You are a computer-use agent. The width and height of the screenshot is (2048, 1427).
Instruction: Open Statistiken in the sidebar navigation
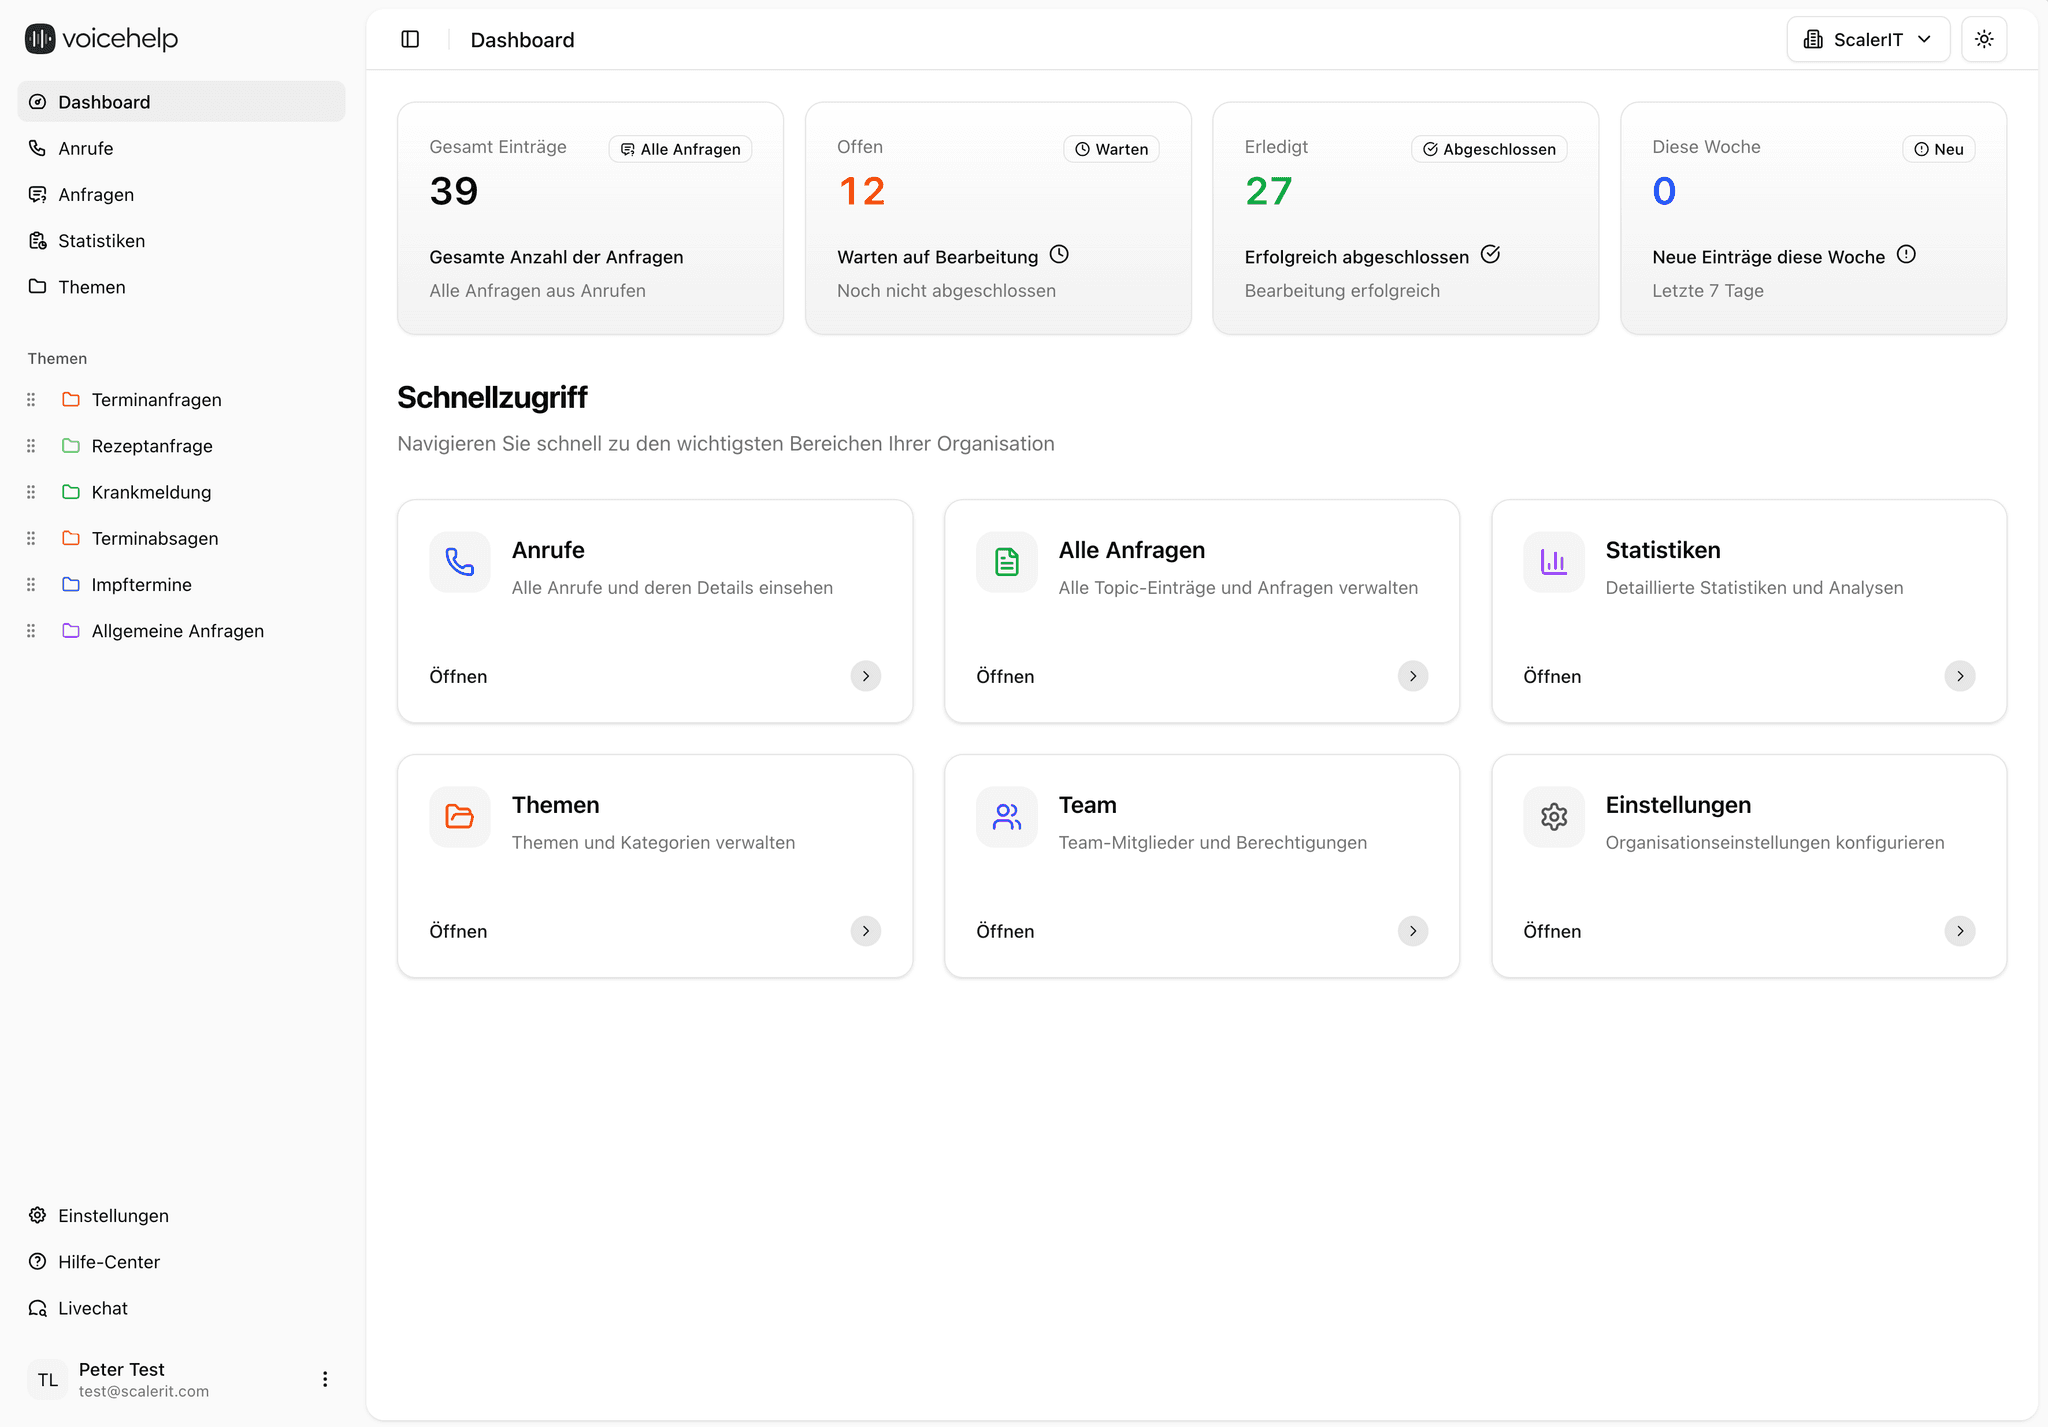[x=101, y=241]
